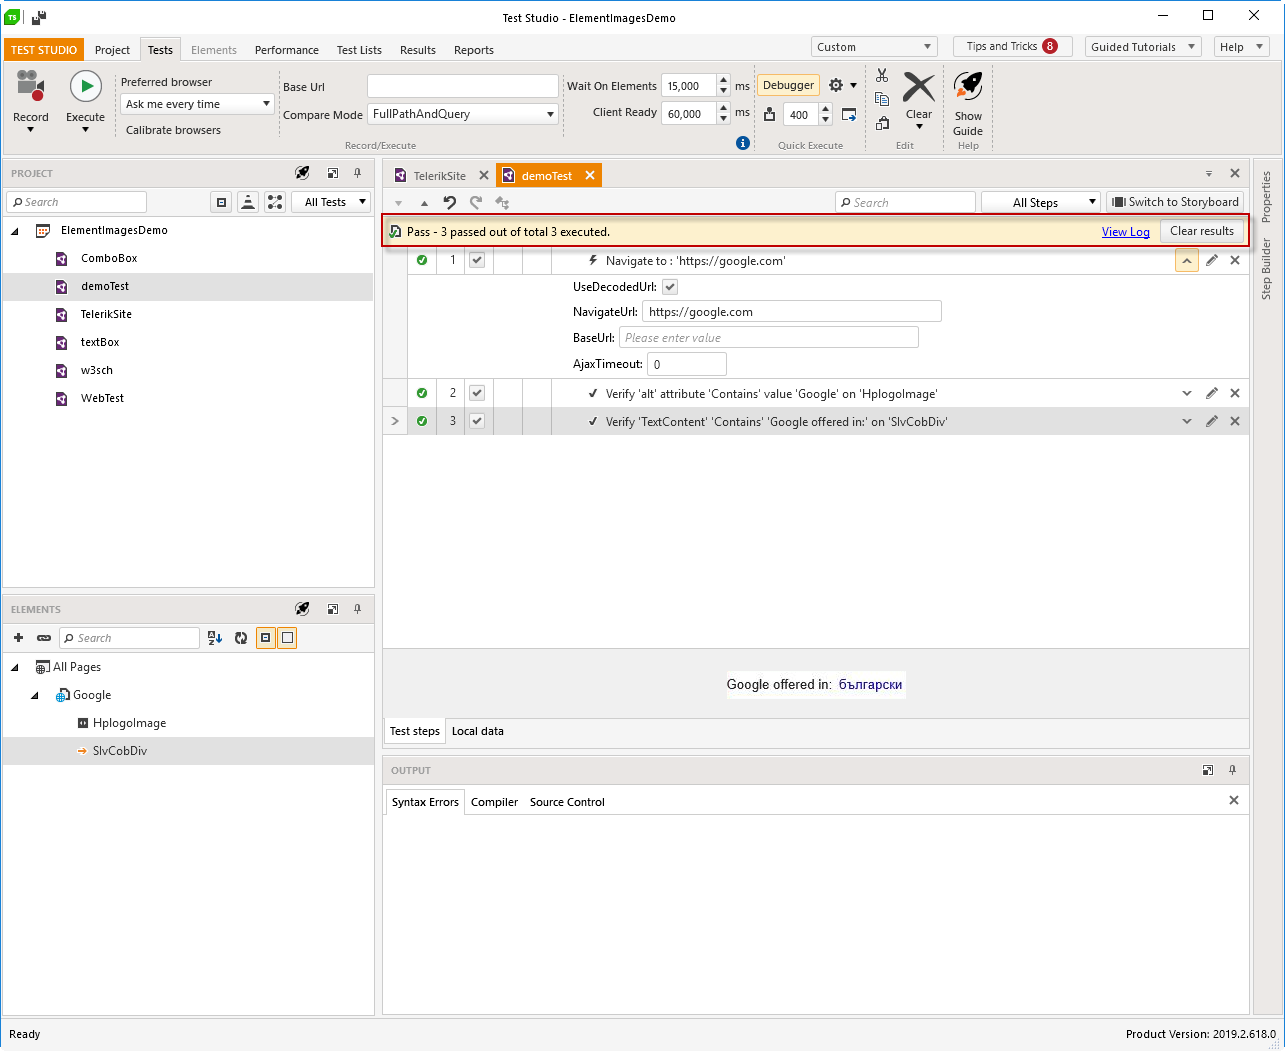This screenshot has height=1051, width=1285.
Task: Click the Copy icon in Edit group
Action: click(x=882, y=98)
